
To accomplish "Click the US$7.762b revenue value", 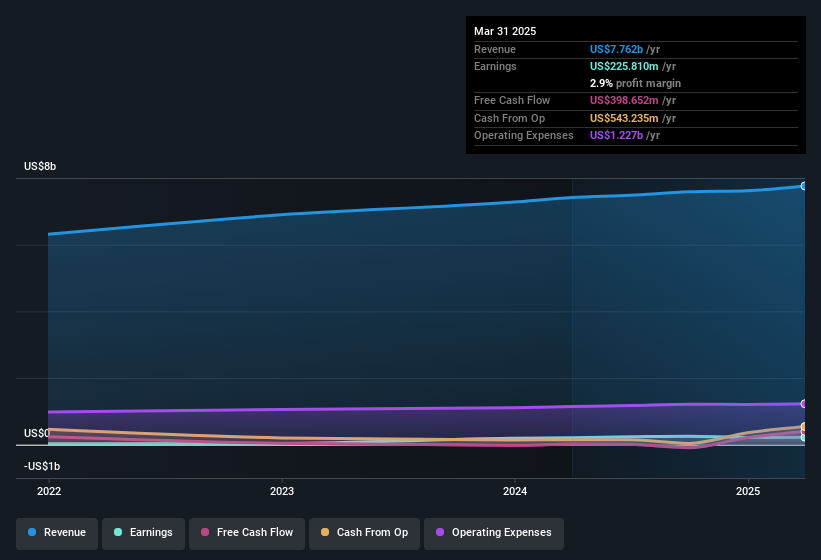I will point(616,49).
